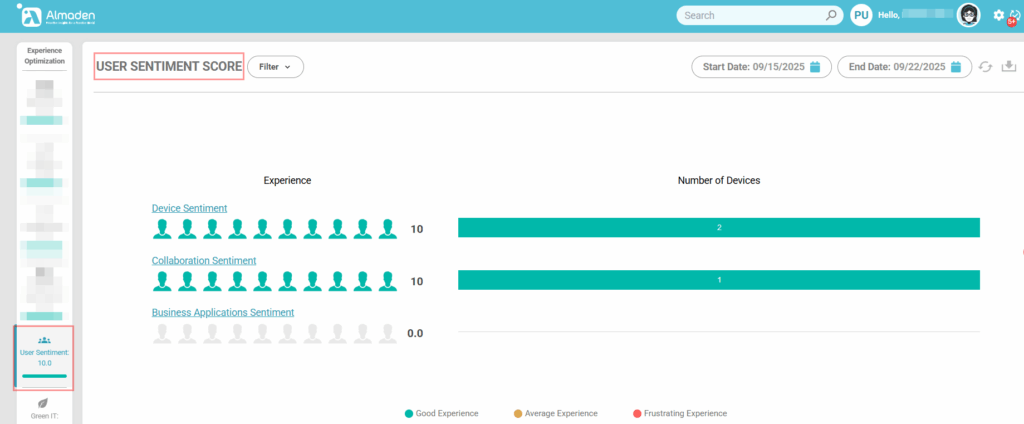Open the Collaboration Sentiment link
This screenshot has height=424, width=1024.
pos(204,260)
